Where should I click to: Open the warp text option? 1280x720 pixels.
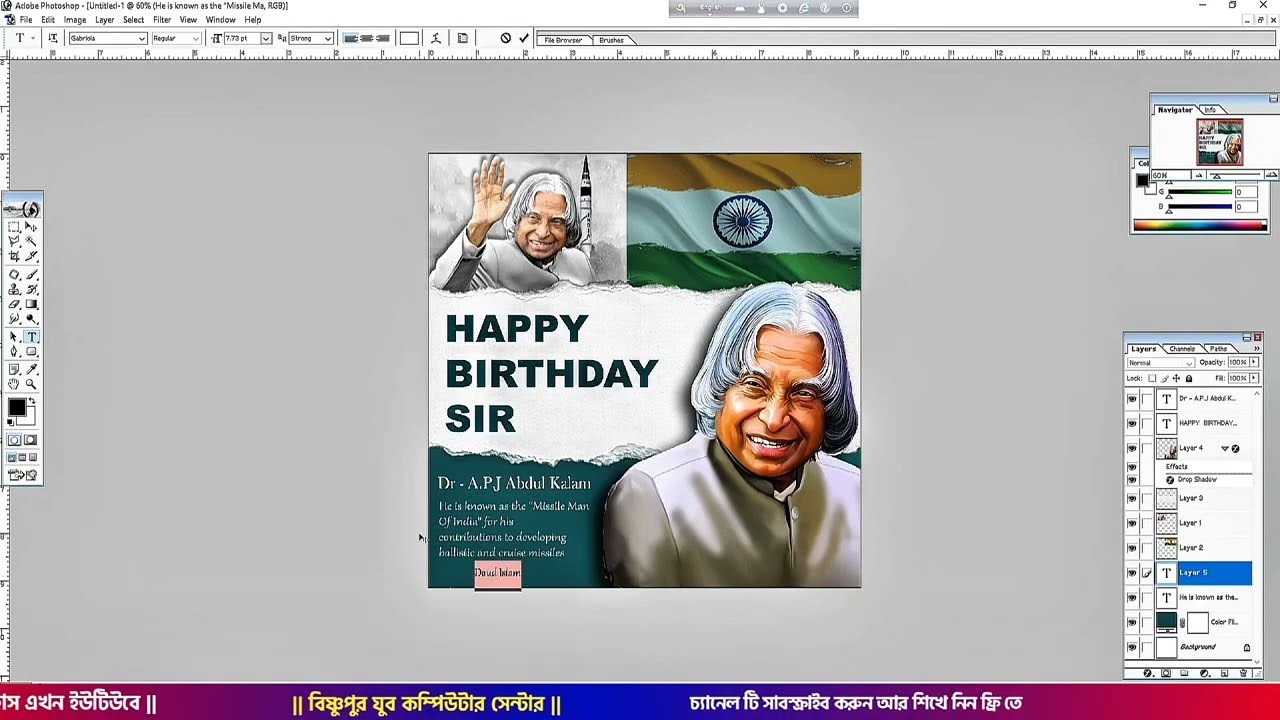pyautogui.click(x=435, y=38)
